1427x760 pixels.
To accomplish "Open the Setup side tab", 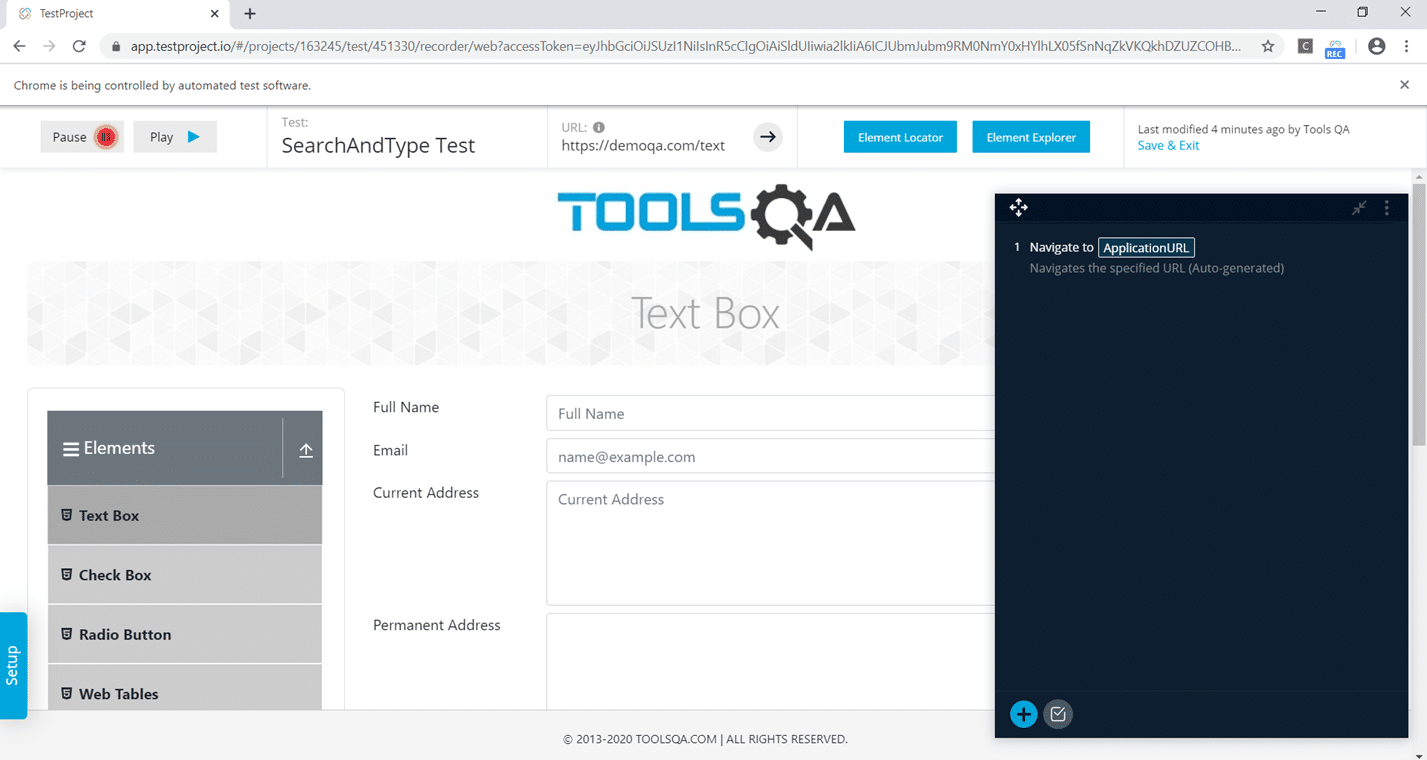I will (13, 665).
